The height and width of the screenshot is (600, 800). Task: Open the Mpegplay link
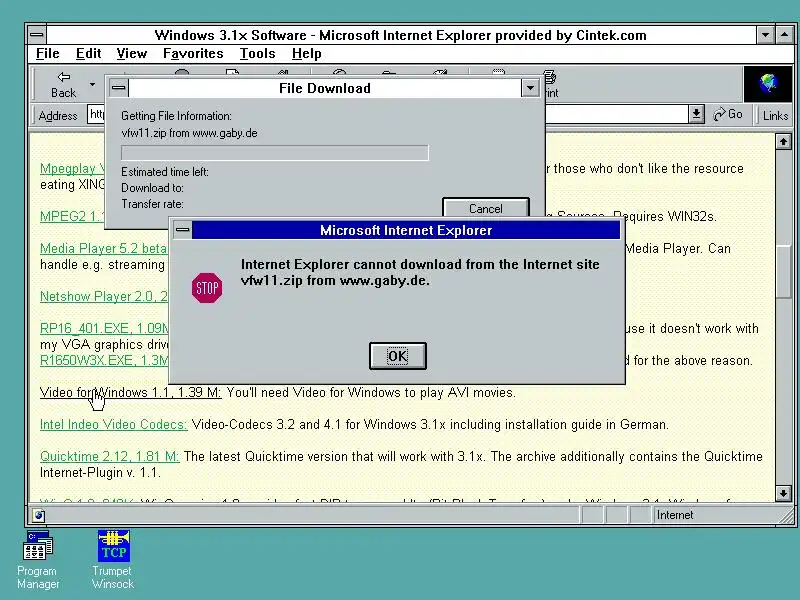pyautogui.click(x=72, y=168)
